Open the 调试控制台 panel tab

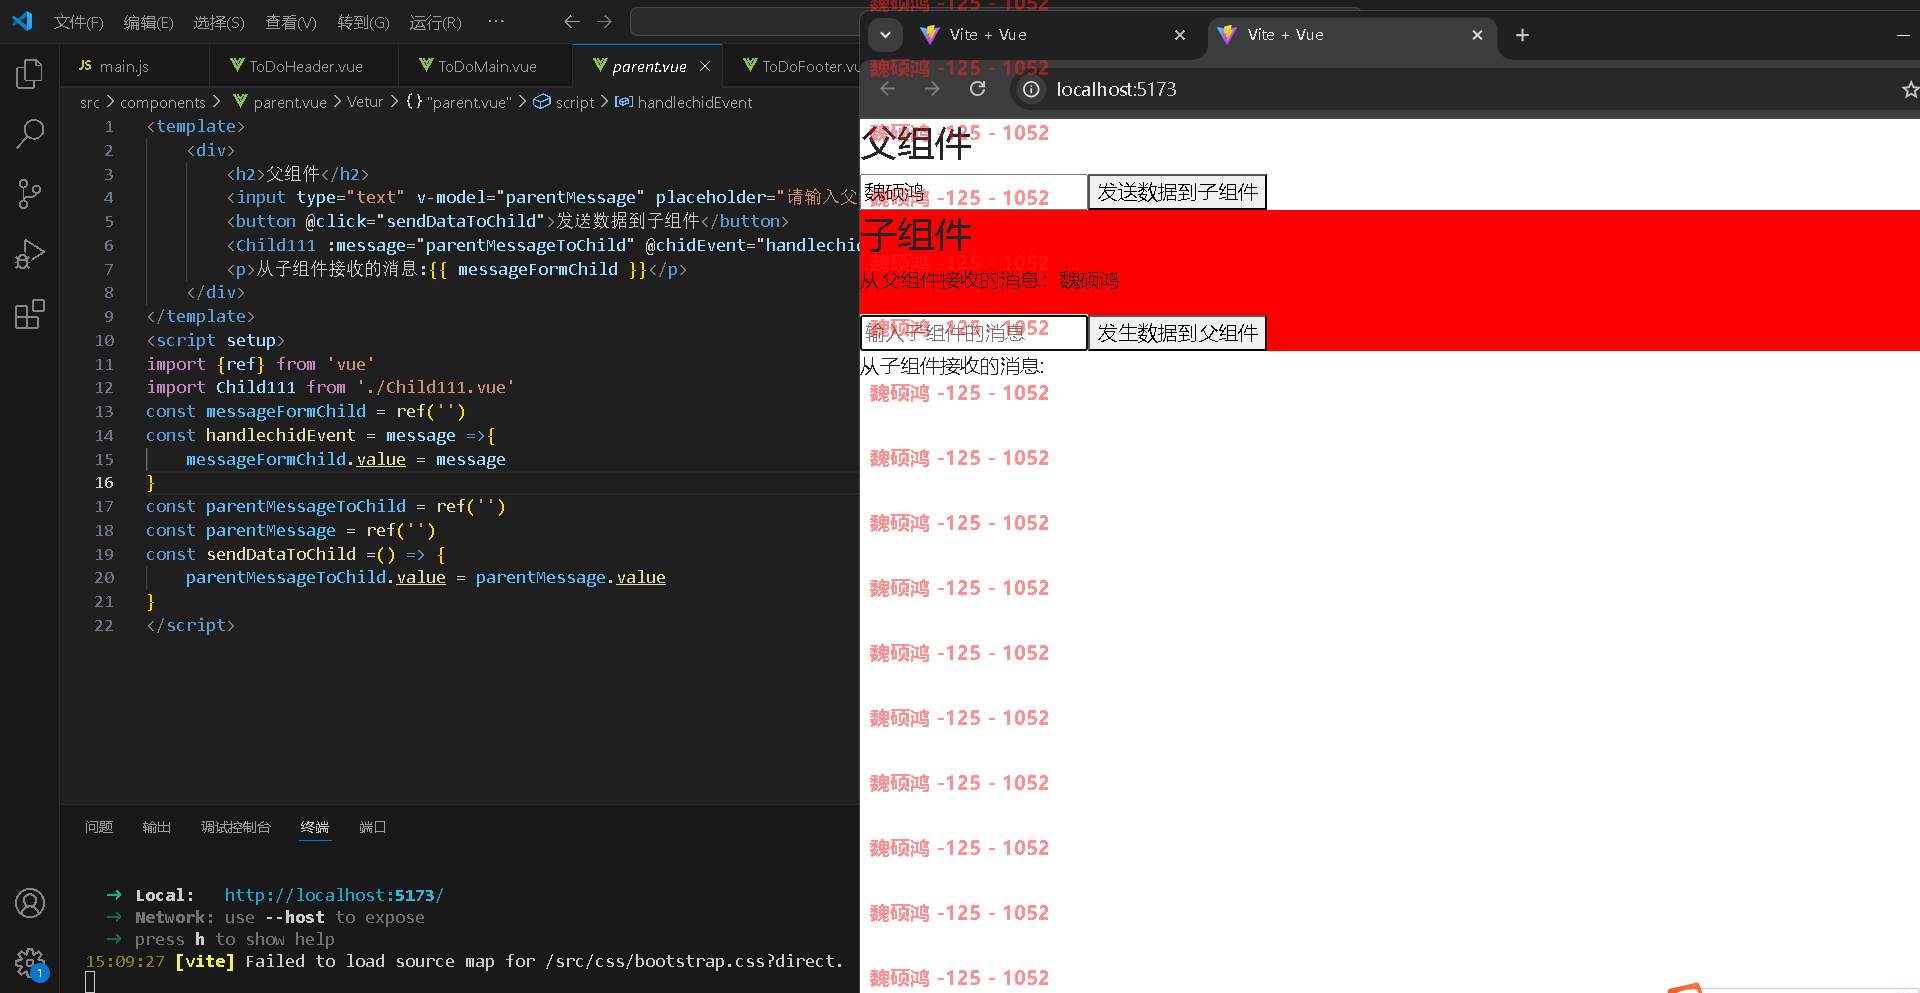click(x=236, y=827)
